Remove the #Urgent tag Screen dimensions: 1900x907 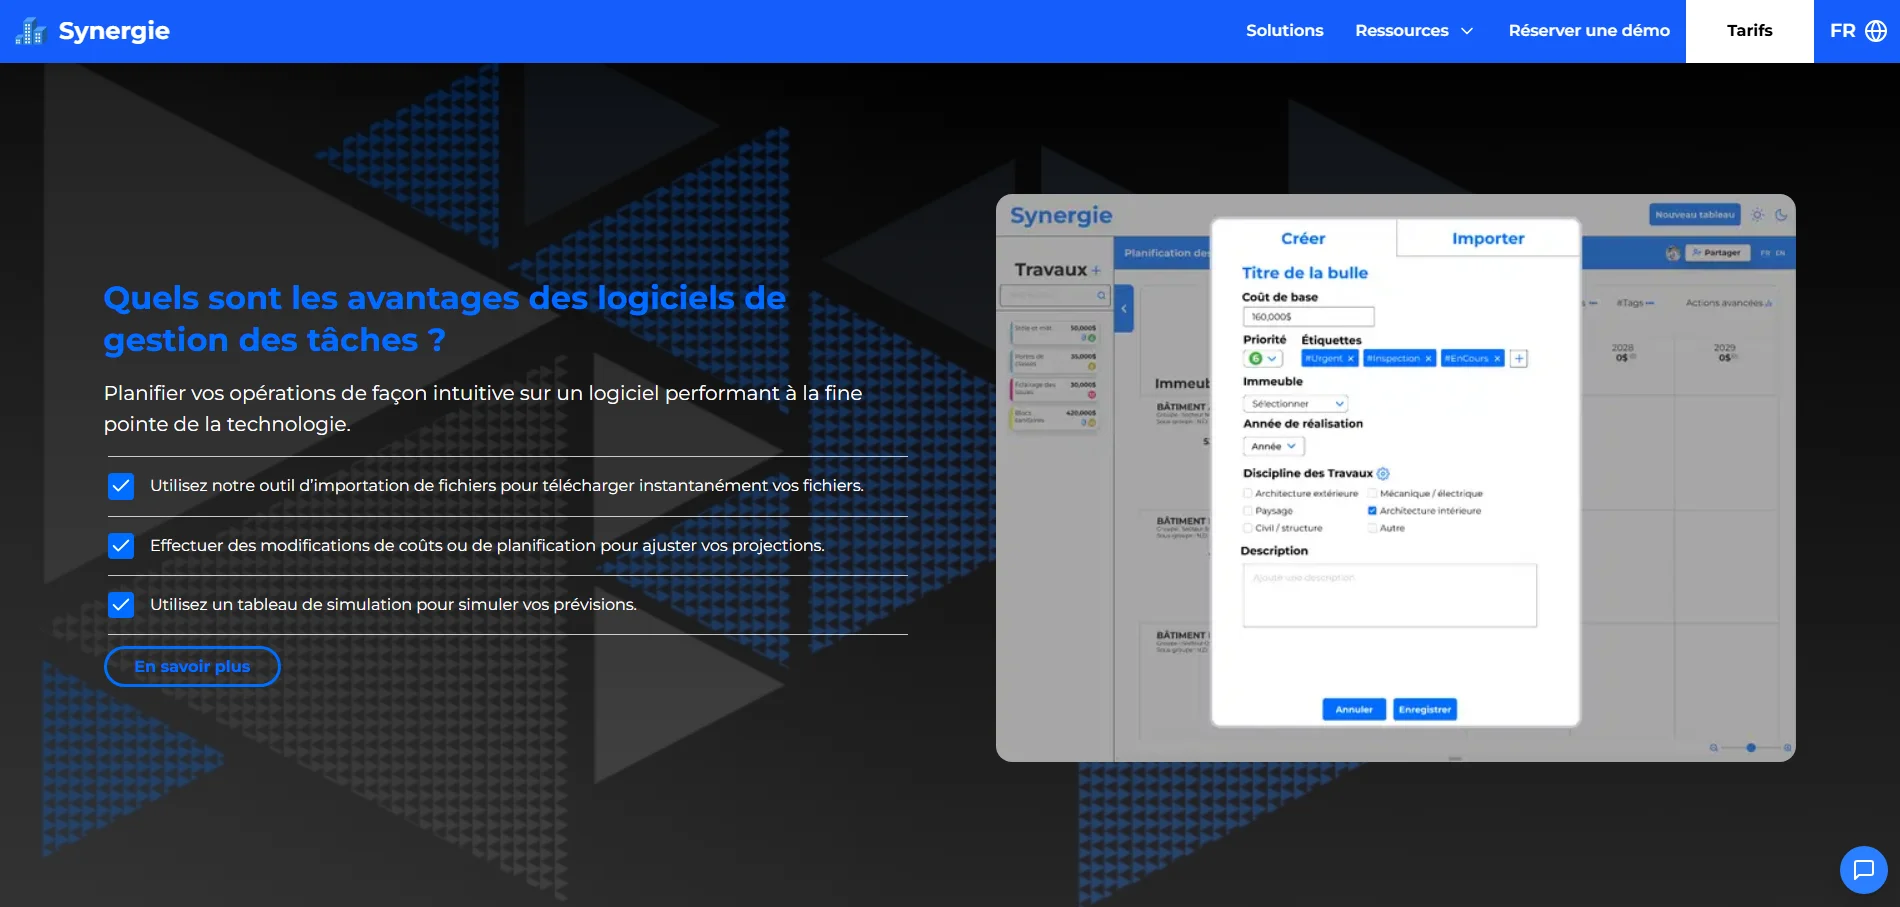pyautogui.click(x=1350, y=358)
